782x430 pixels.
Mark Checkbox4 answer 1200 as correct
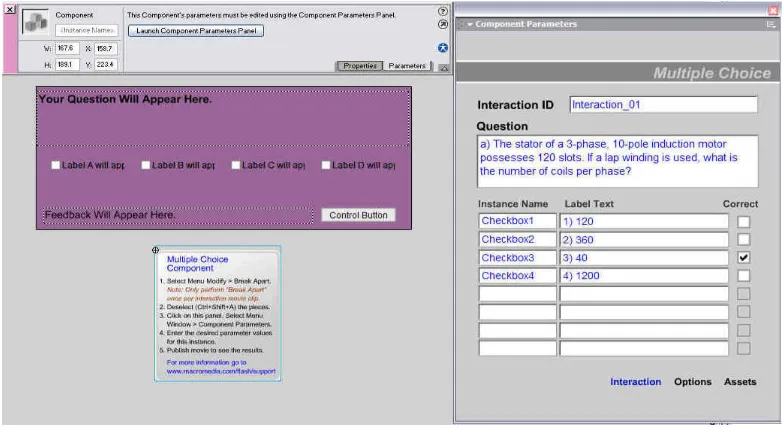pos(744,275)
